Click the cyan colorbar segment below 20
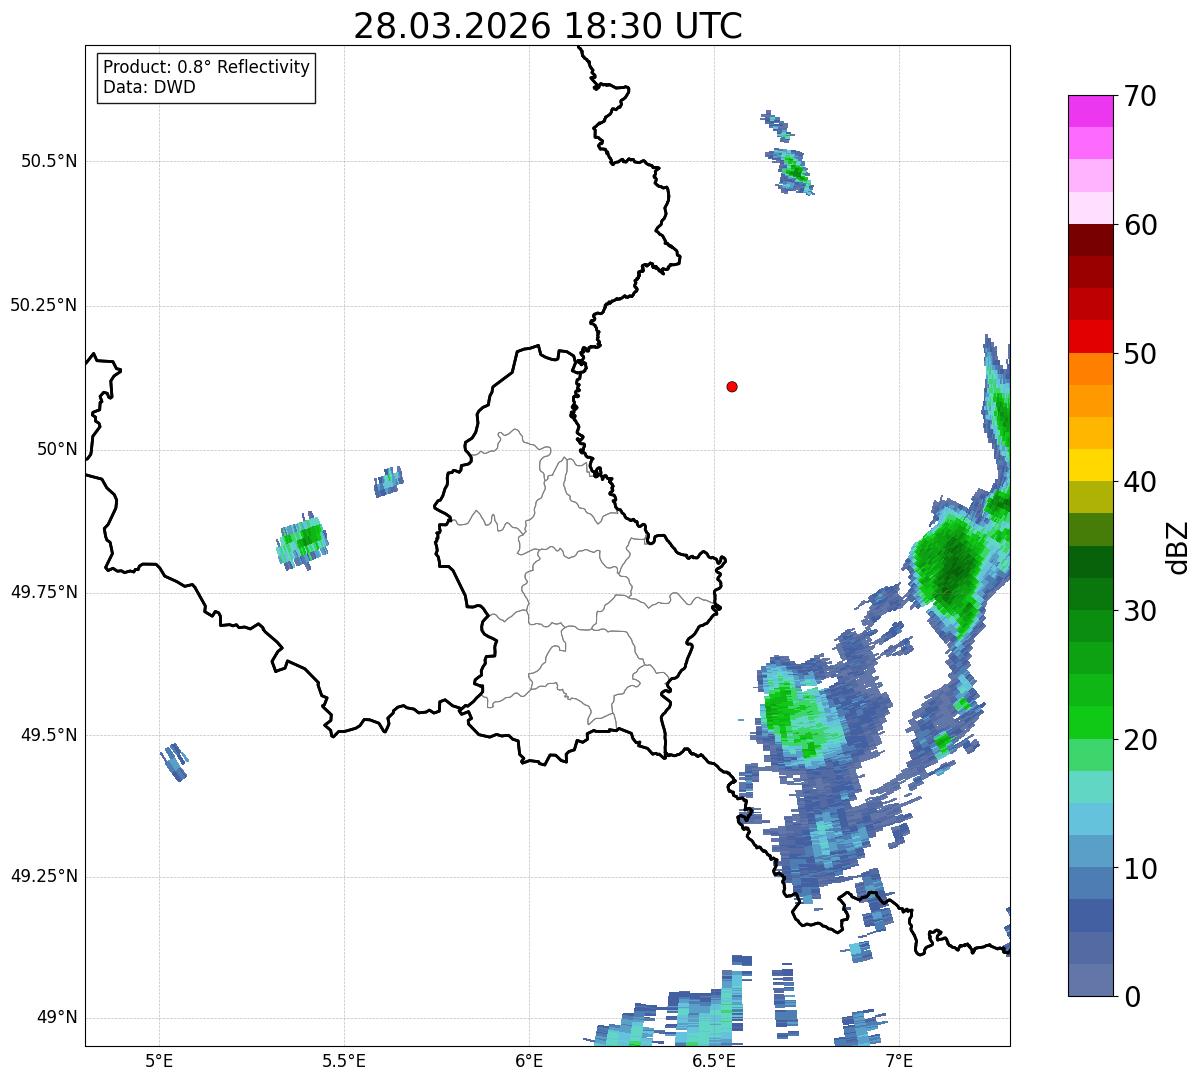The height and width of the screenshot is (1081, 1202). coord(1090,786)
